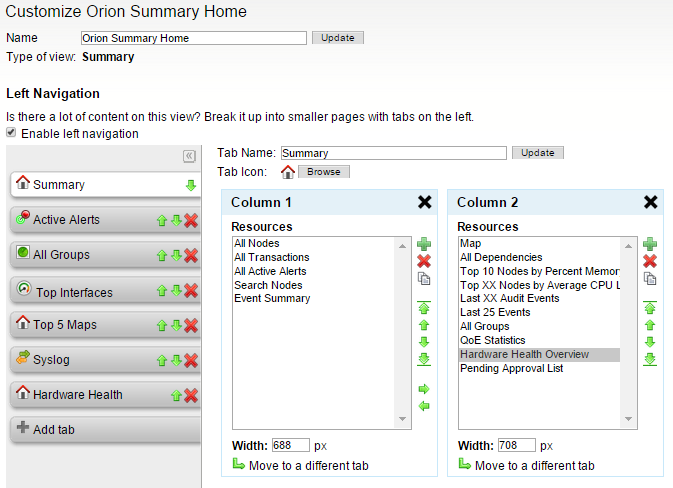
Task: Clone selected resource in Column 1
Action: coord(424,279)
